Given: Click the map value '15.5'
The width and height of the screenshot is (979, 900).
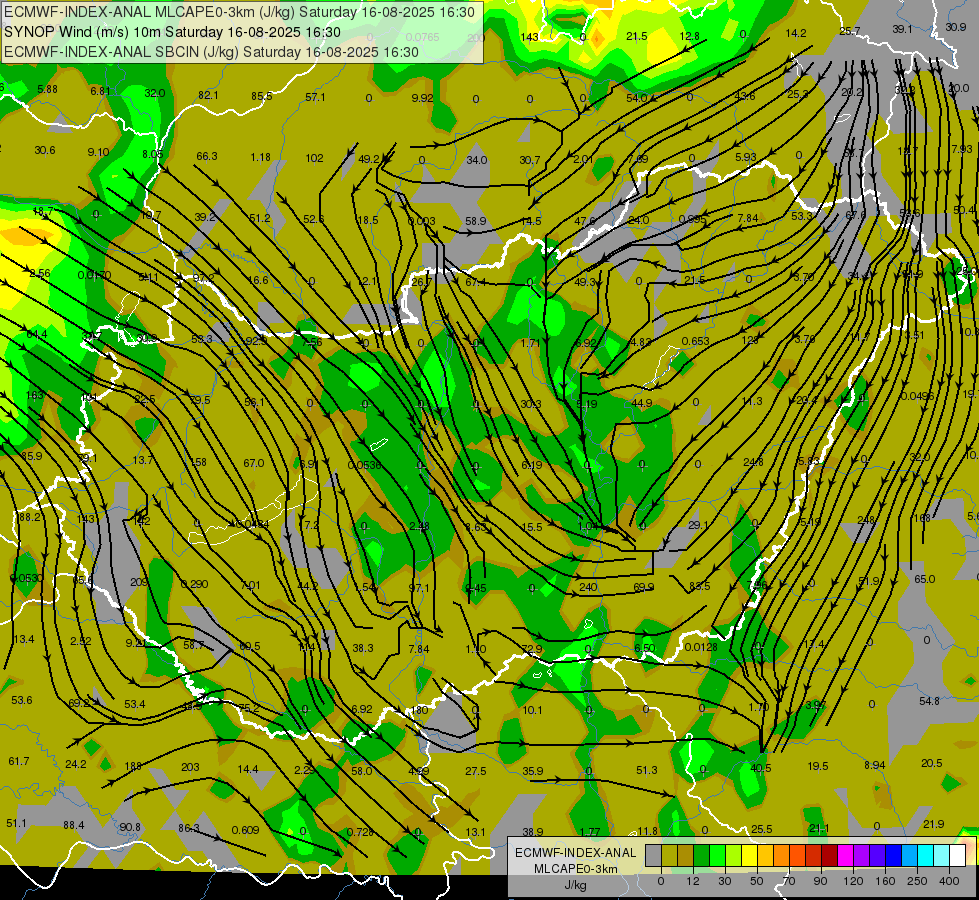Looking at the screenshot, I should (531, 527).
